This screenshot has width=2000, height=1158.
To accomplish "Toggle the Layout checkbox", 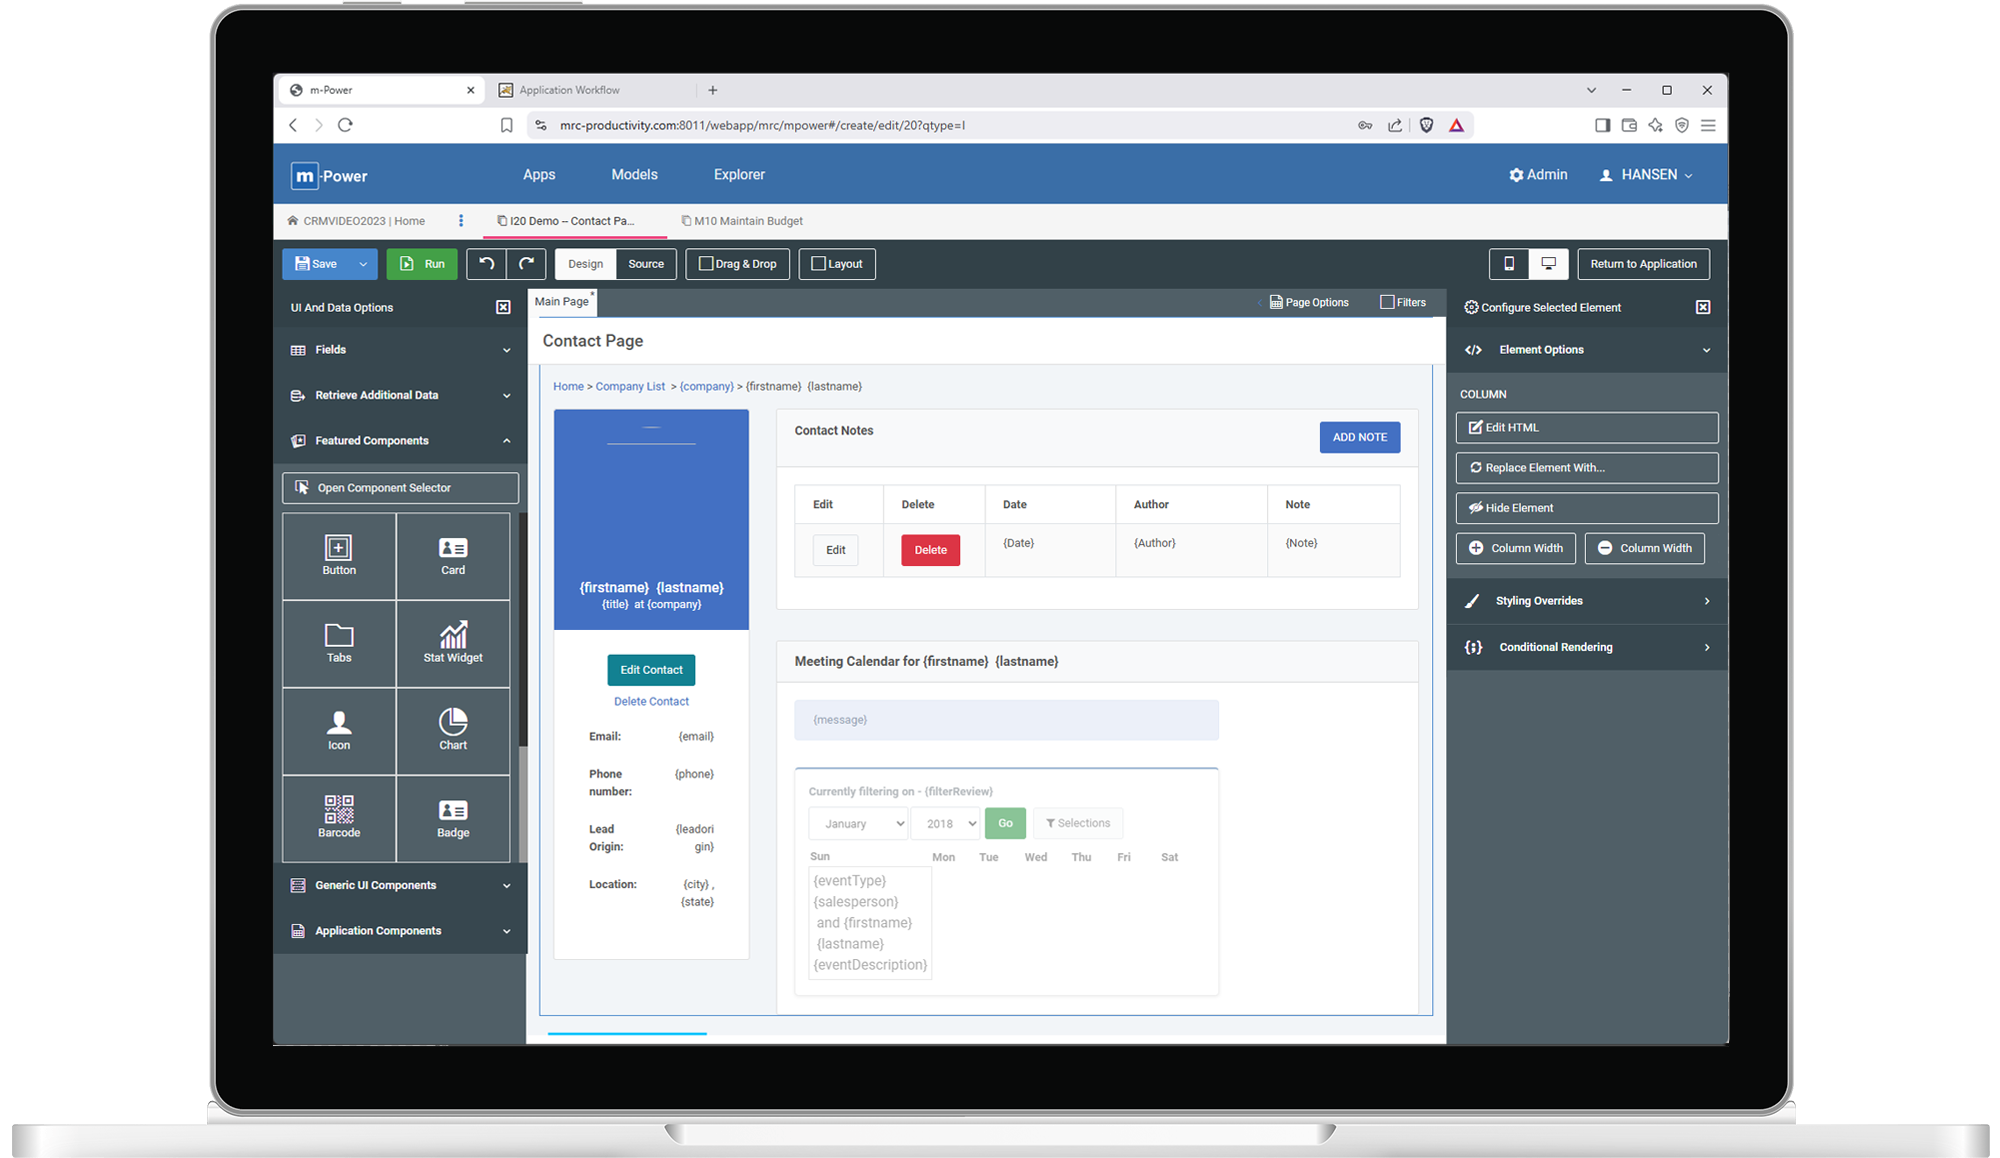I will pos(818,264).
